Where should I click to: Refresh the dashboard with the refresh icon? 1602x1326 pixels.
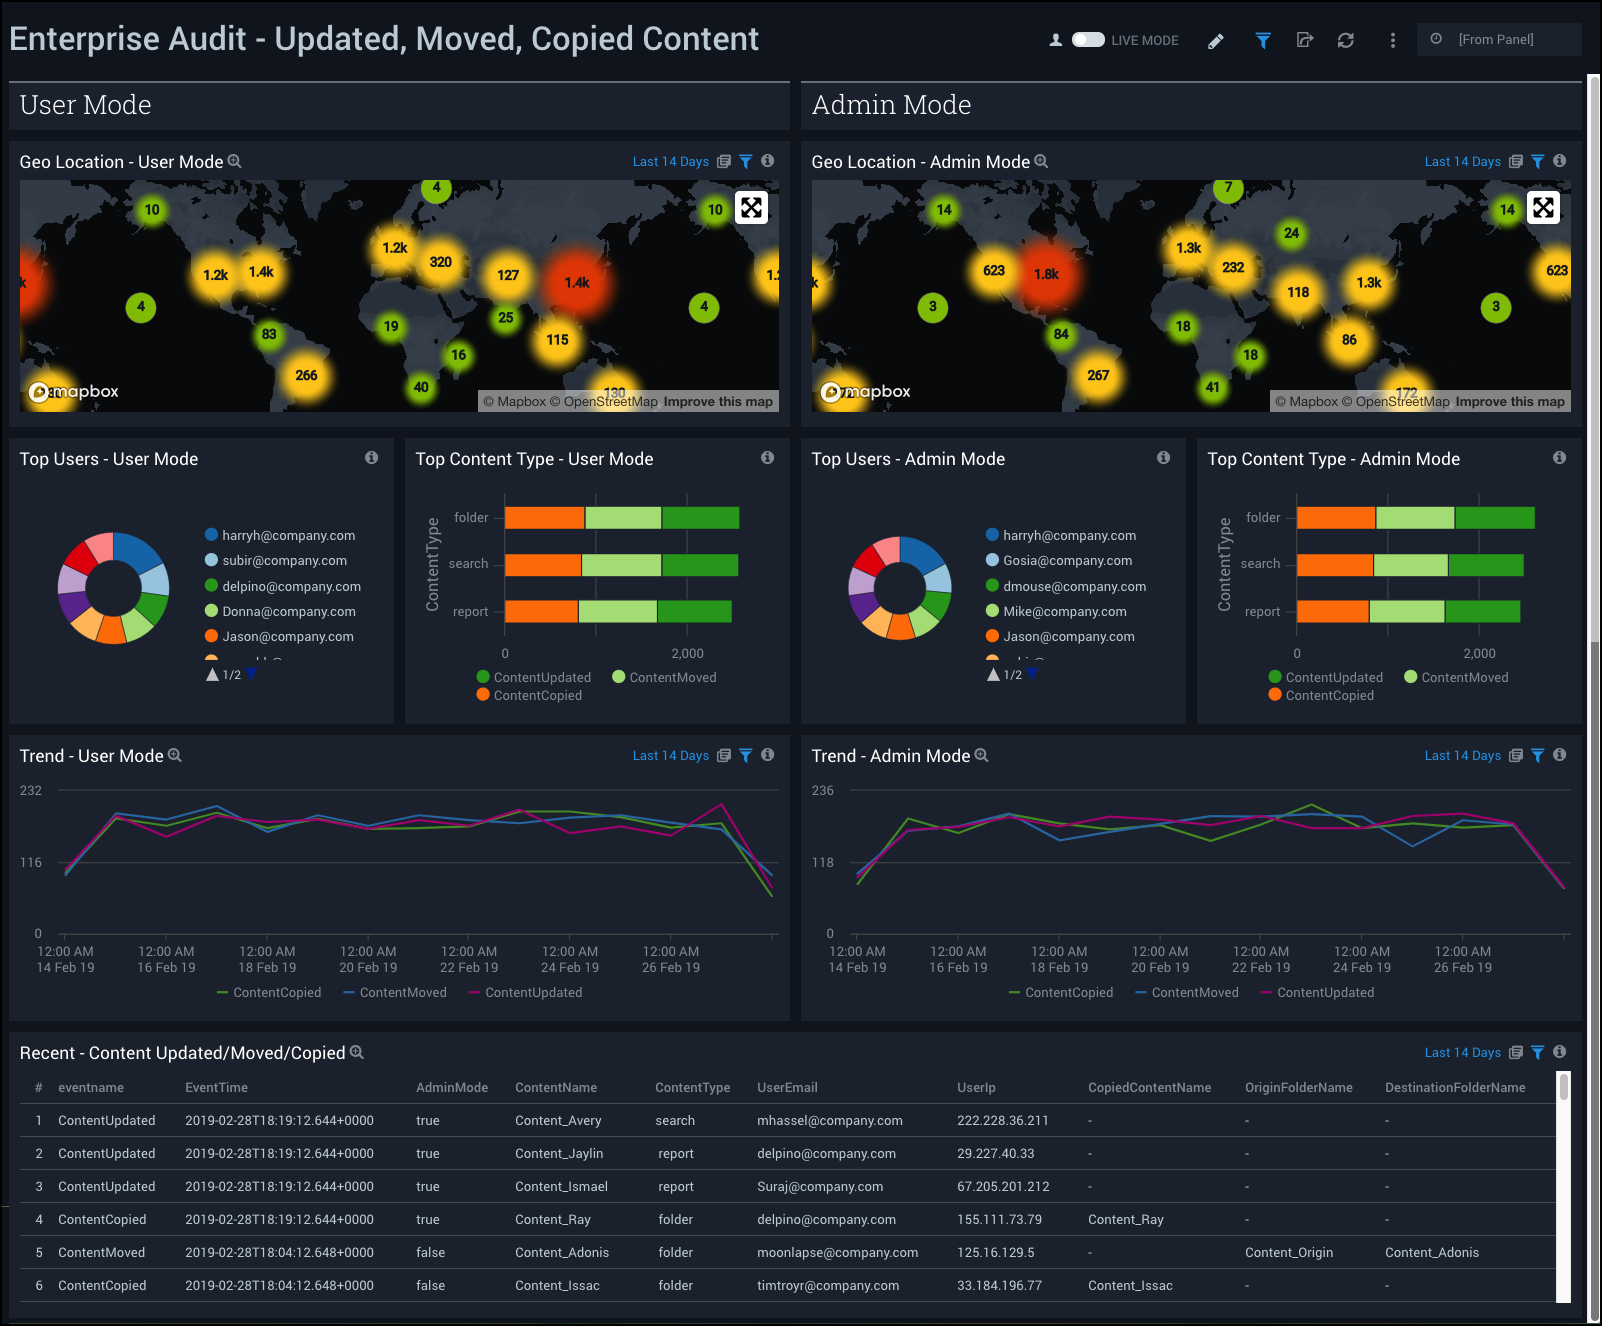point(1346,40)
